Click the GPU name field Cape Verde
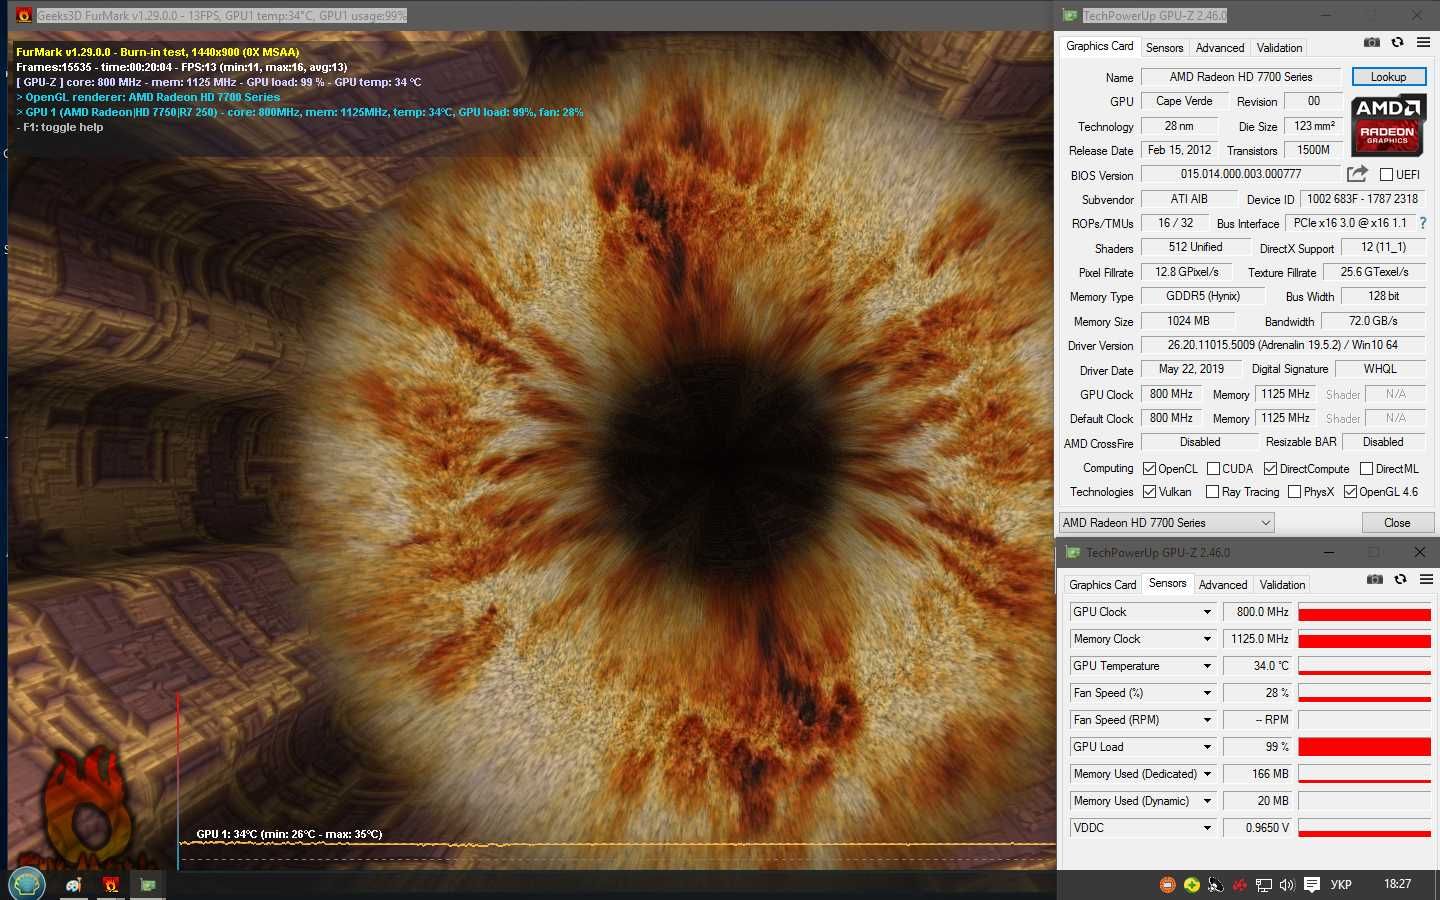Image resolution: width=1440 pixels, height=900 pixels. click(1183, 101)
